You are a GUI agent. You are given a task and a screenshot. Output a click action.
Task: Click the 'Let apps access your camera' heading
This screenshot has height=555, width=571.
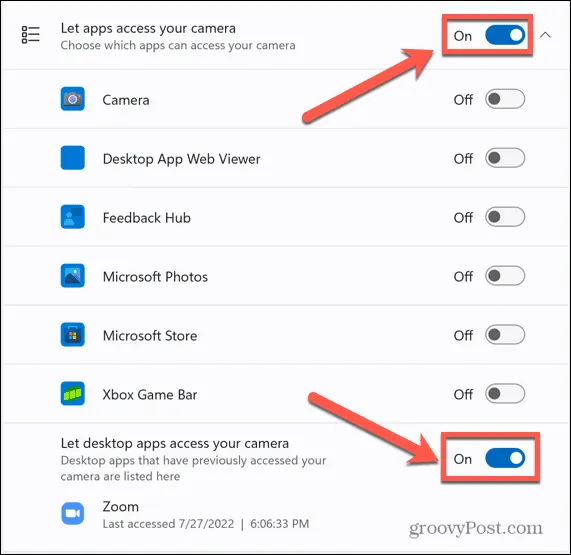[148, 28]
